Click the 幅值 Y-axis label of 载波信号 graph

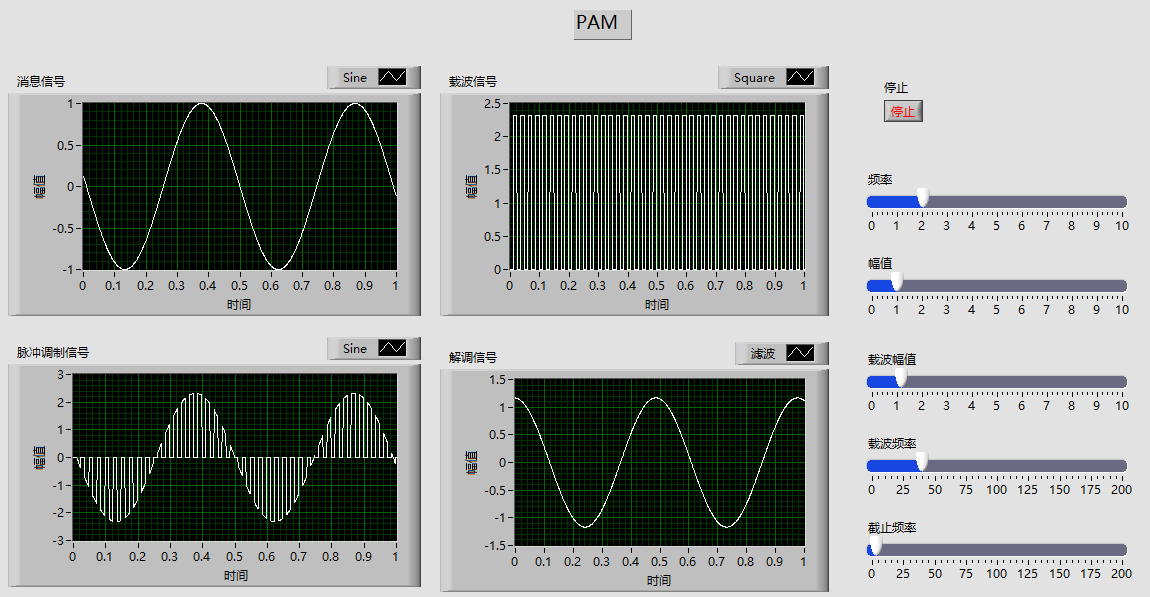point(472,186)
